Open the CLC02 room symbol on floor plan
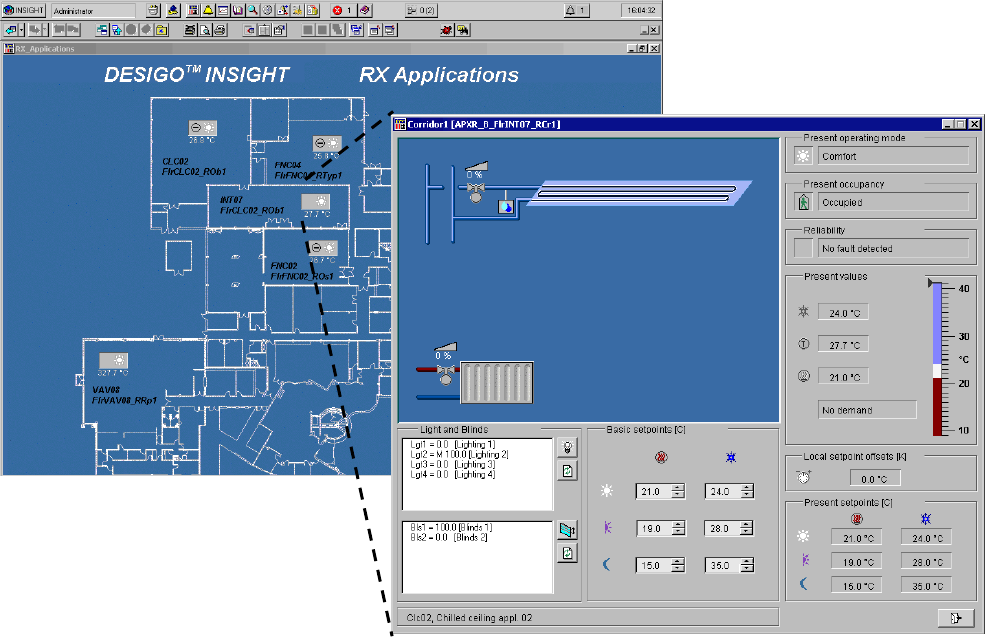985x637 pixels. point(202,128)
